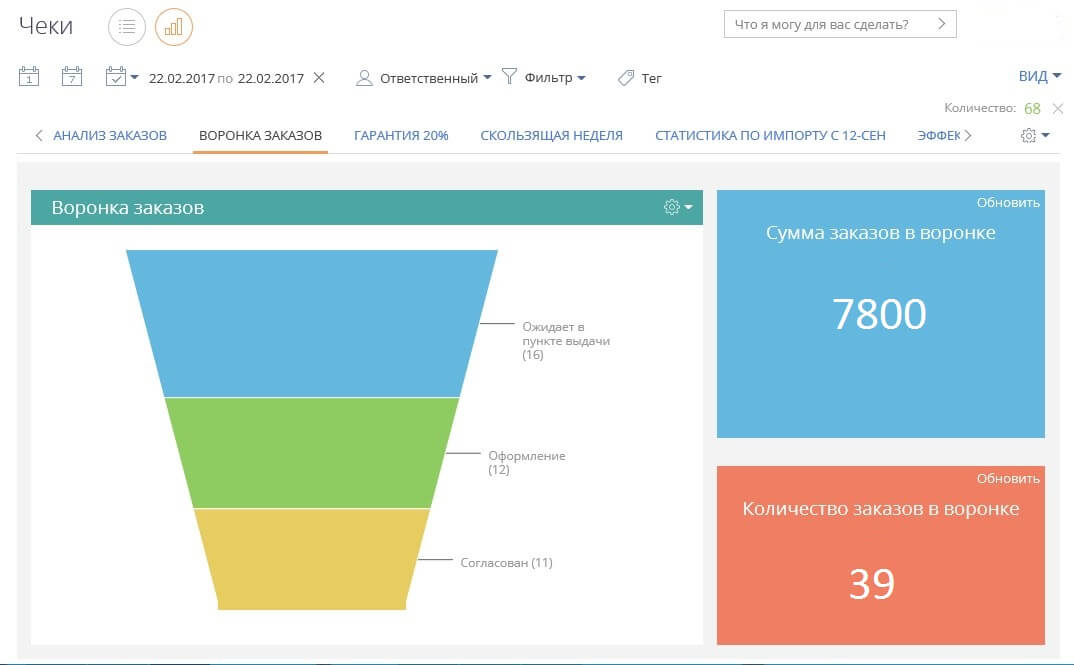Open analytics chart view icon

[174, 27]
